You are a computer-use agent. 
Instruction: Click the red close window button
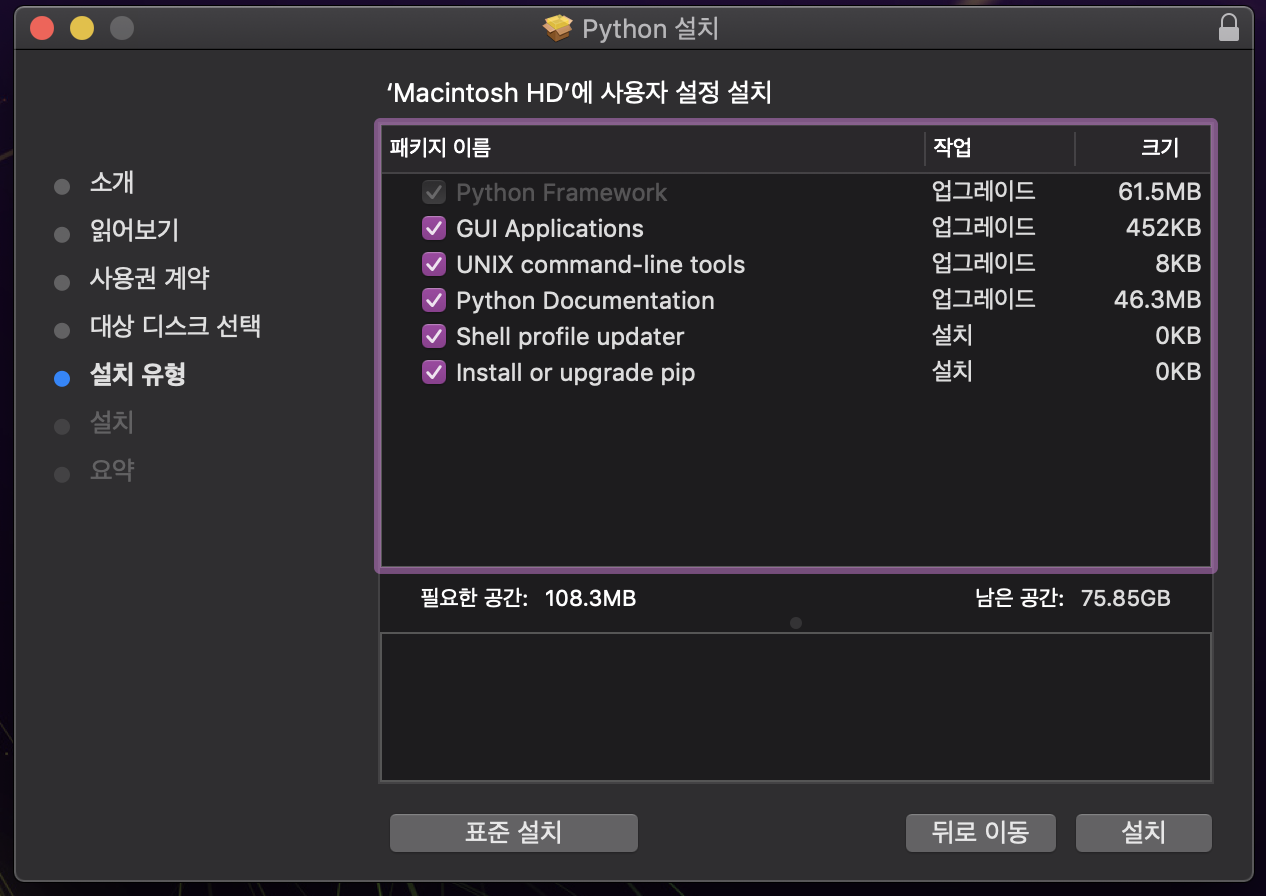41,27
